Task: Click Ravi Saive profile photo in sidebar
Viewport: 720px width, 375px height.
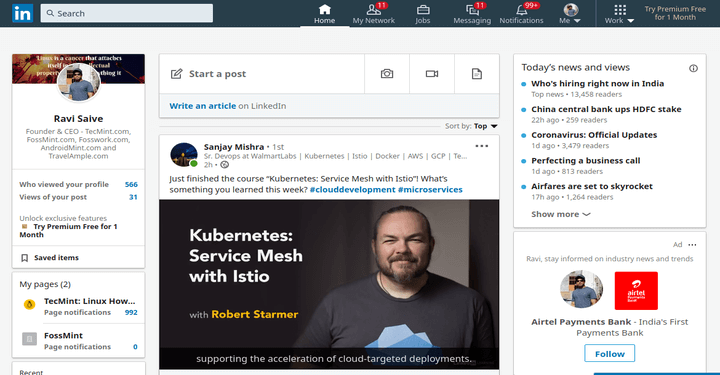Action: (x=79, y=82)
